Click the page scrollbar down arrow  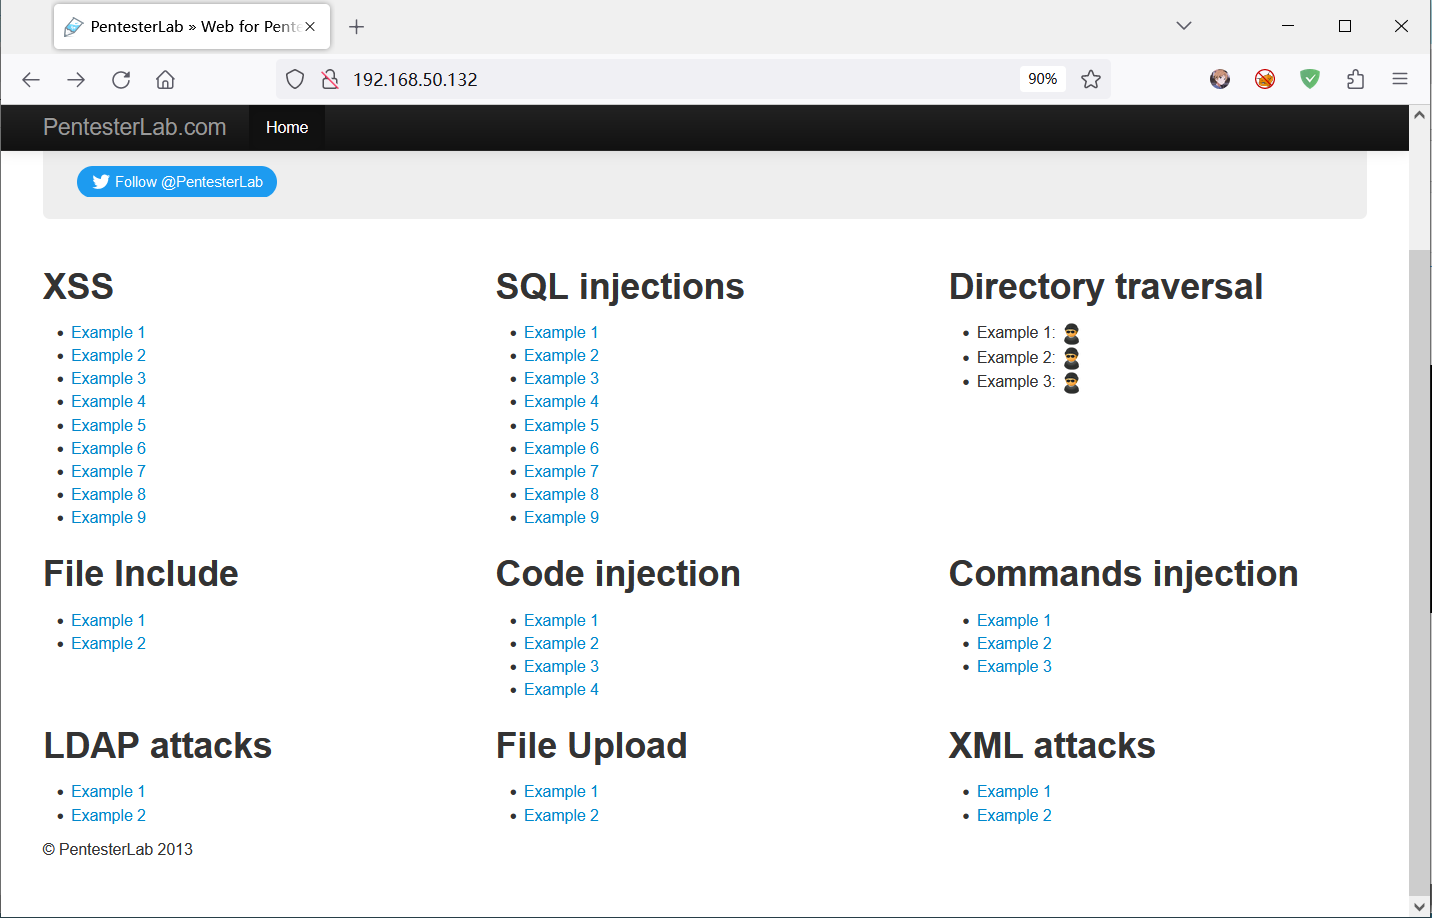tap(1419, 906)
